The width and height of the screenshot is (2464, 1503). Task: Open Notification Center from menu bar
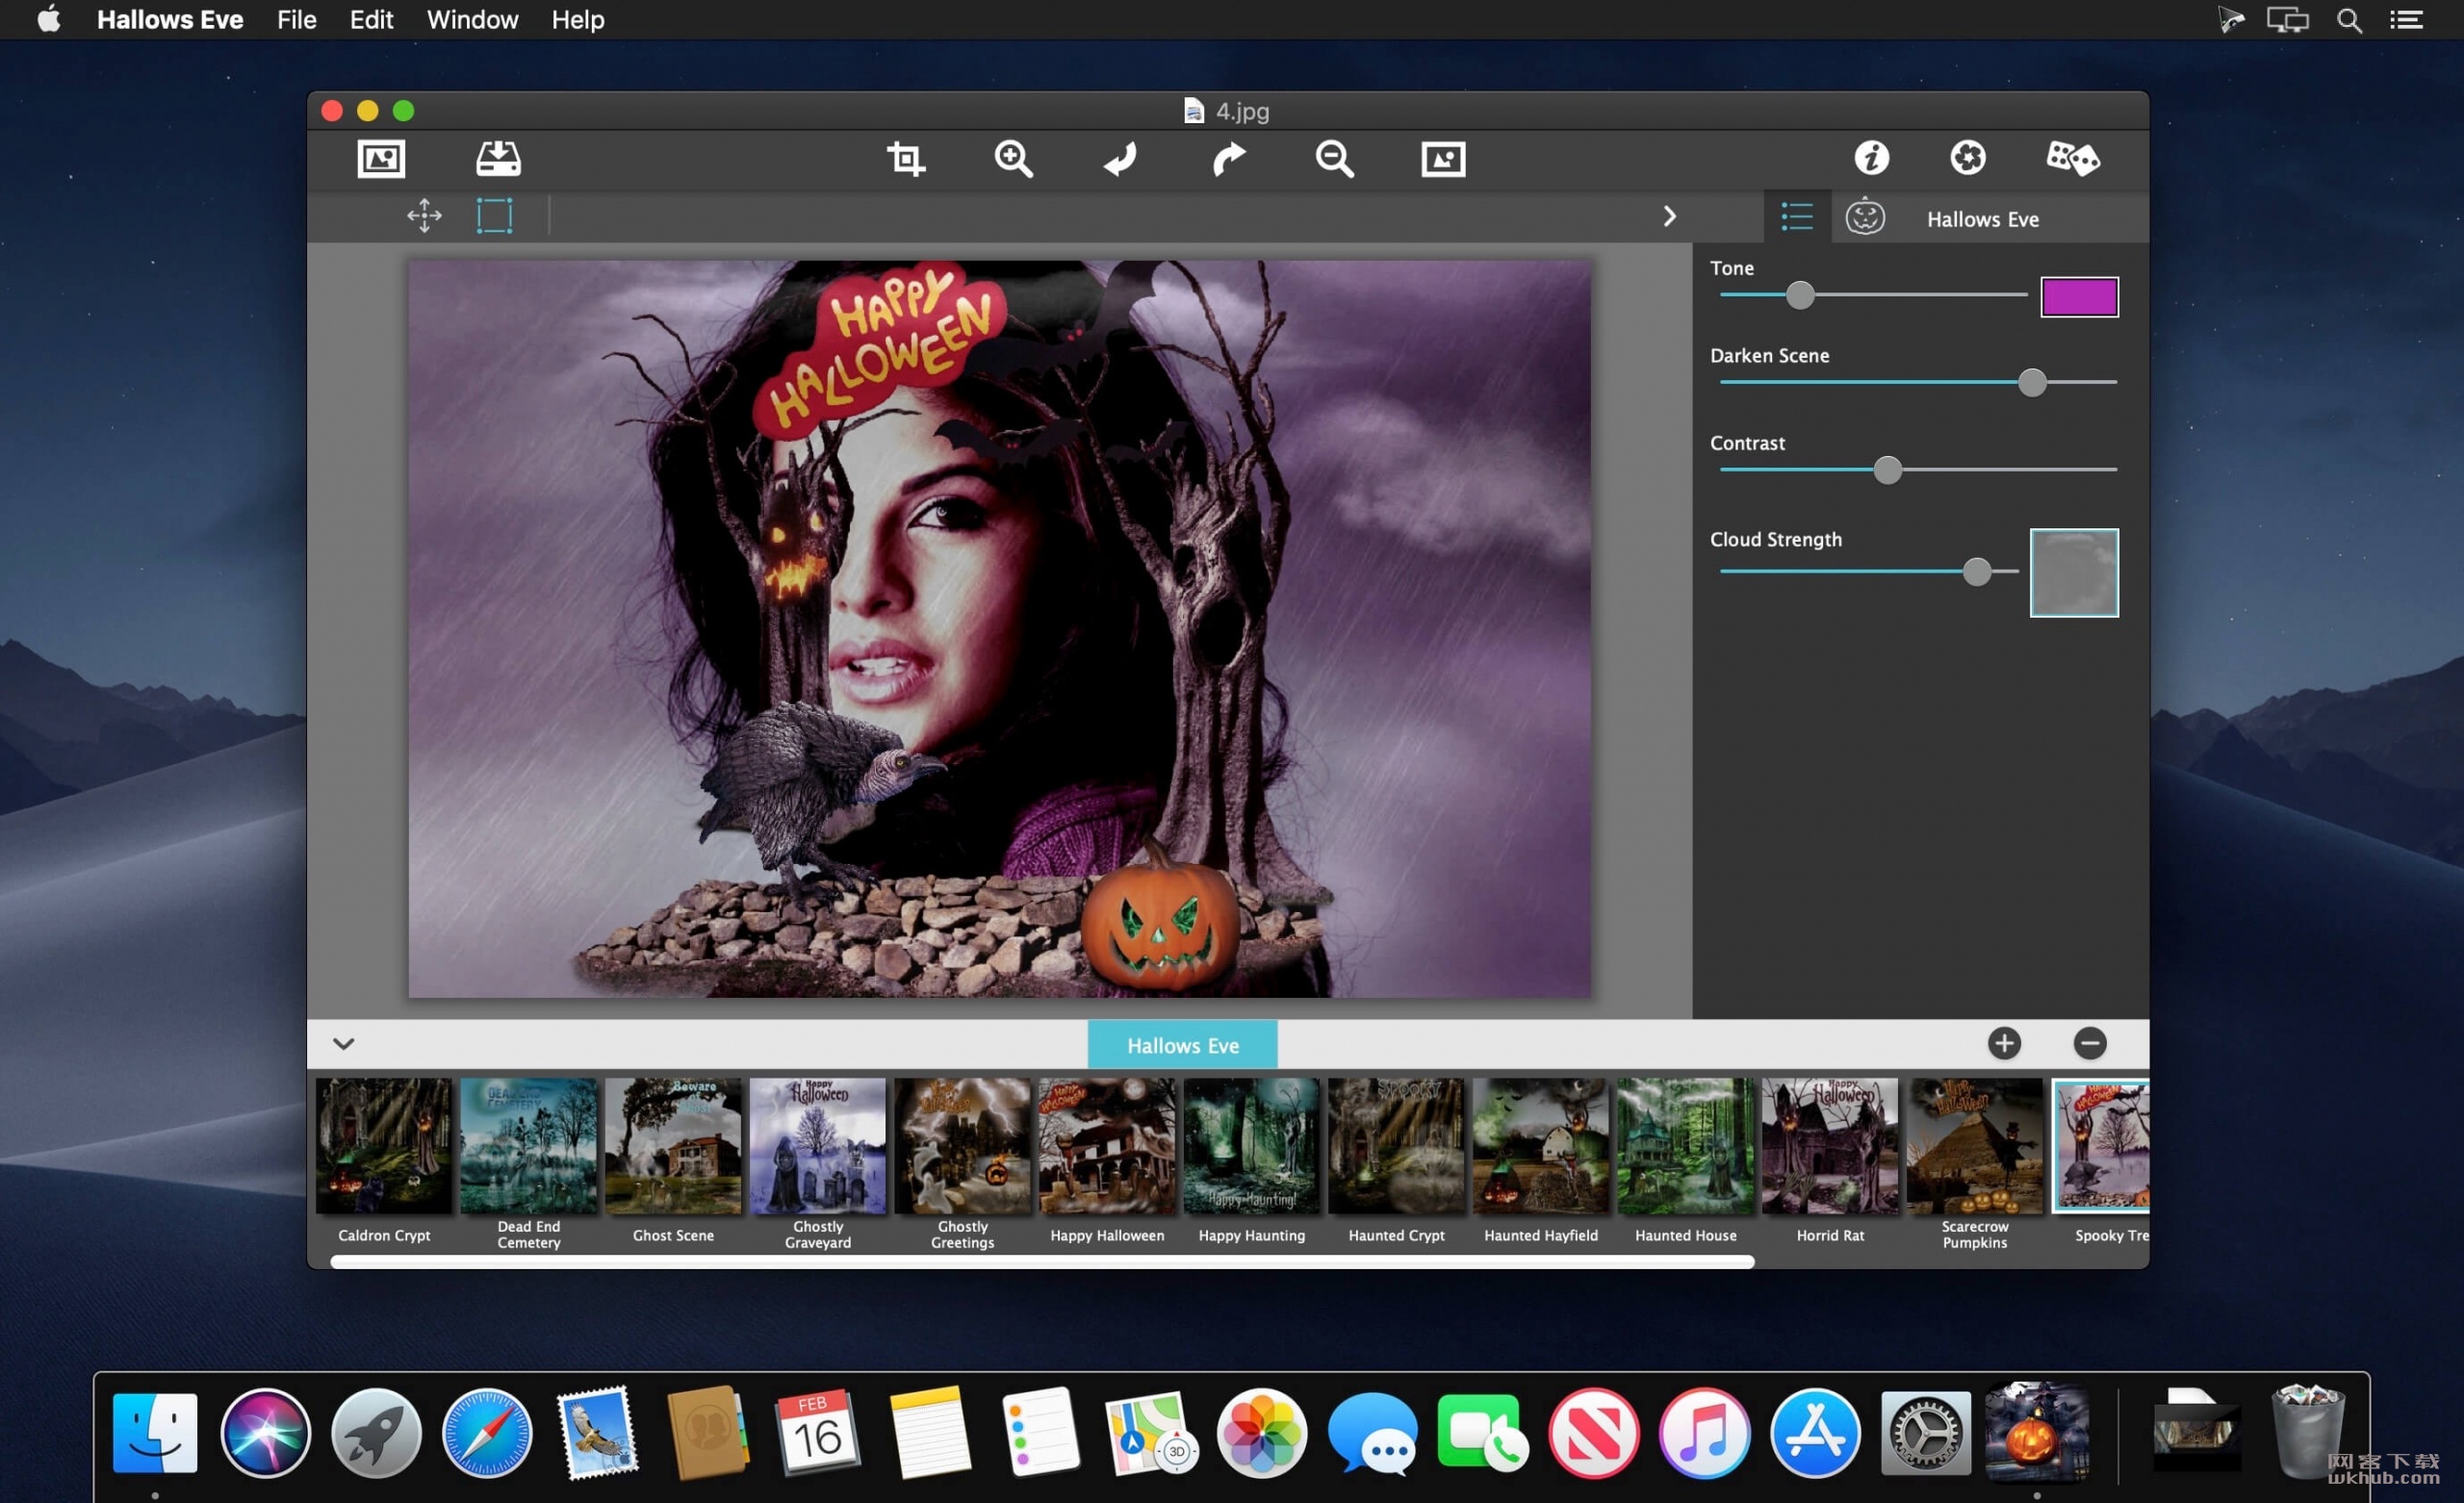click(2406, 20)
